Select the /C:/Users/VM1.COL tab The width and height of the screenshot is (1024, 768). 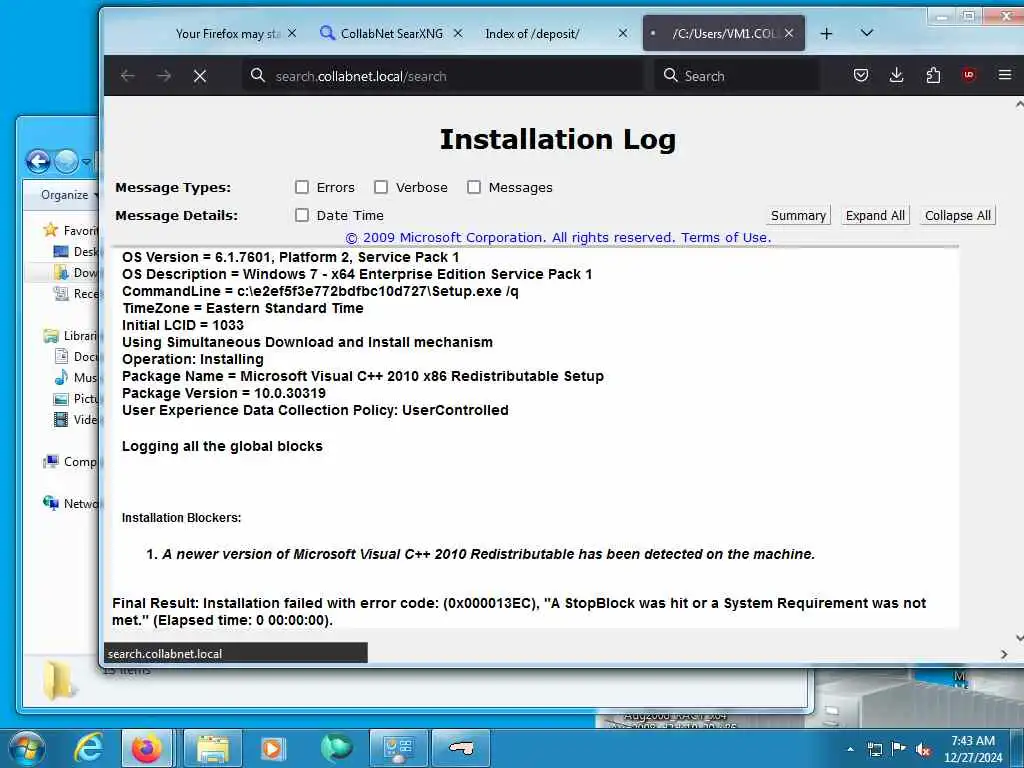point(724,33)
